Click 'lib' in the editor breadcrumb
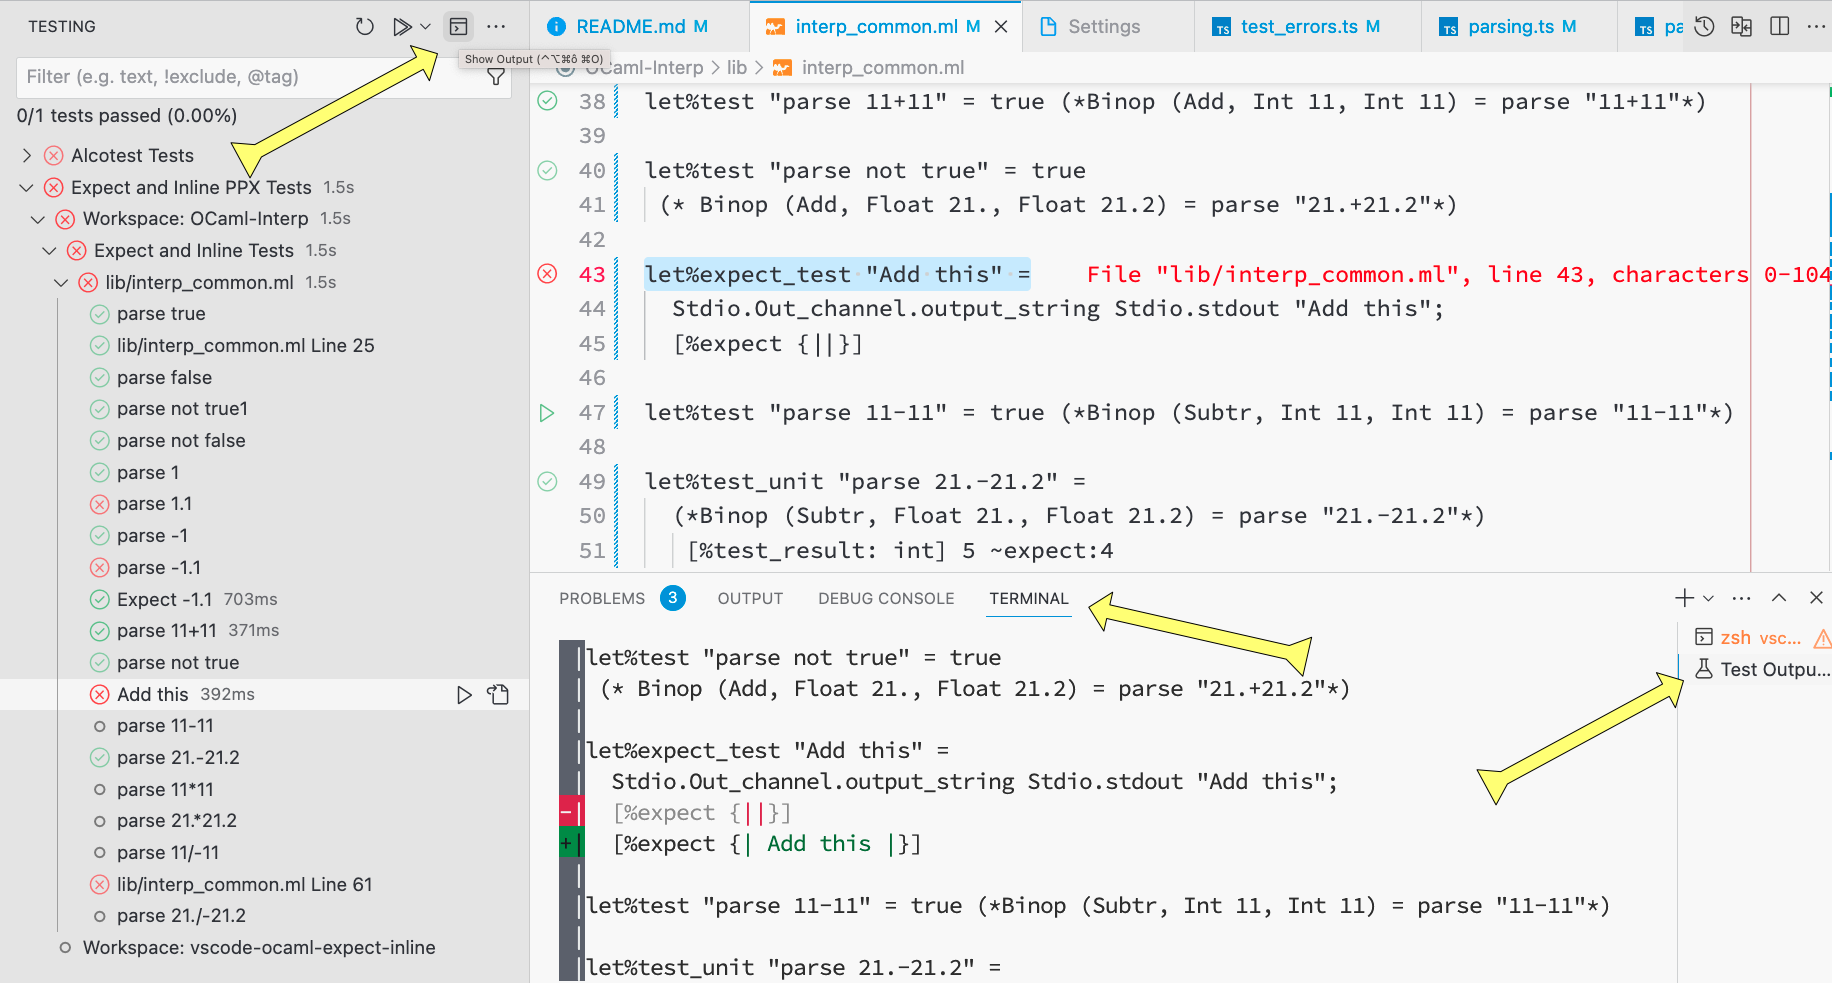Image resolution: width=1832 pixels, height=983 pixels. point(737,67)
